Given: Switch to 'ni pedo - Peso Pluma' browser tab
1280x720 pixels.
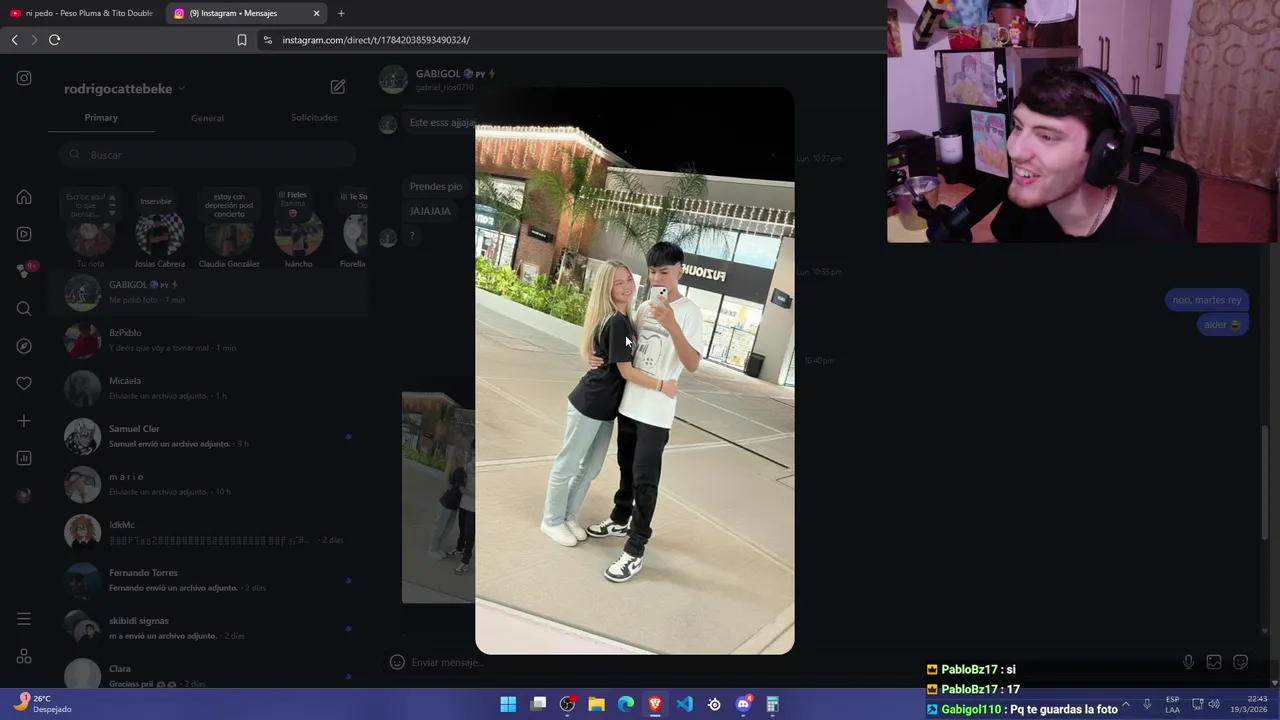Looking at the screenshot, I should (x=81, y=13).
